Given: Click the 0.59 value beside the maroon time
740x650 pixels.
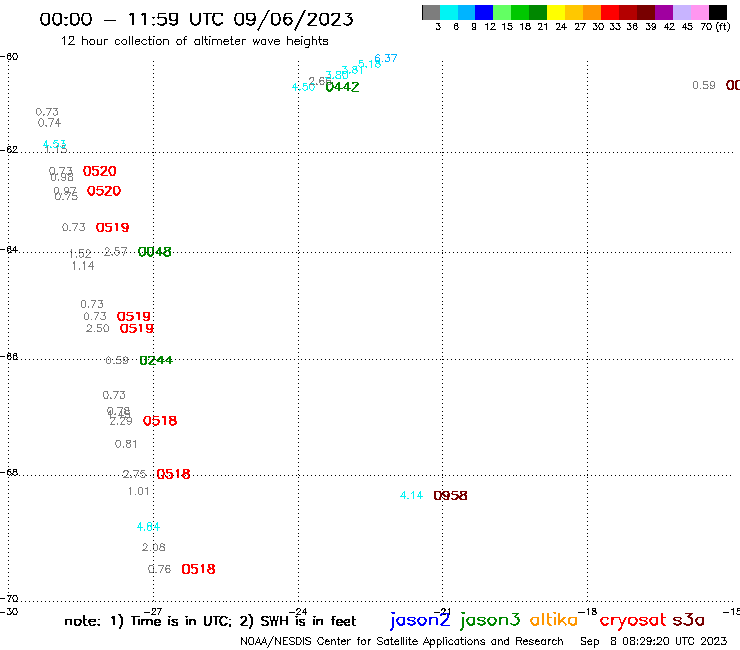Looking at the screenshot, I should click(704, 85).
